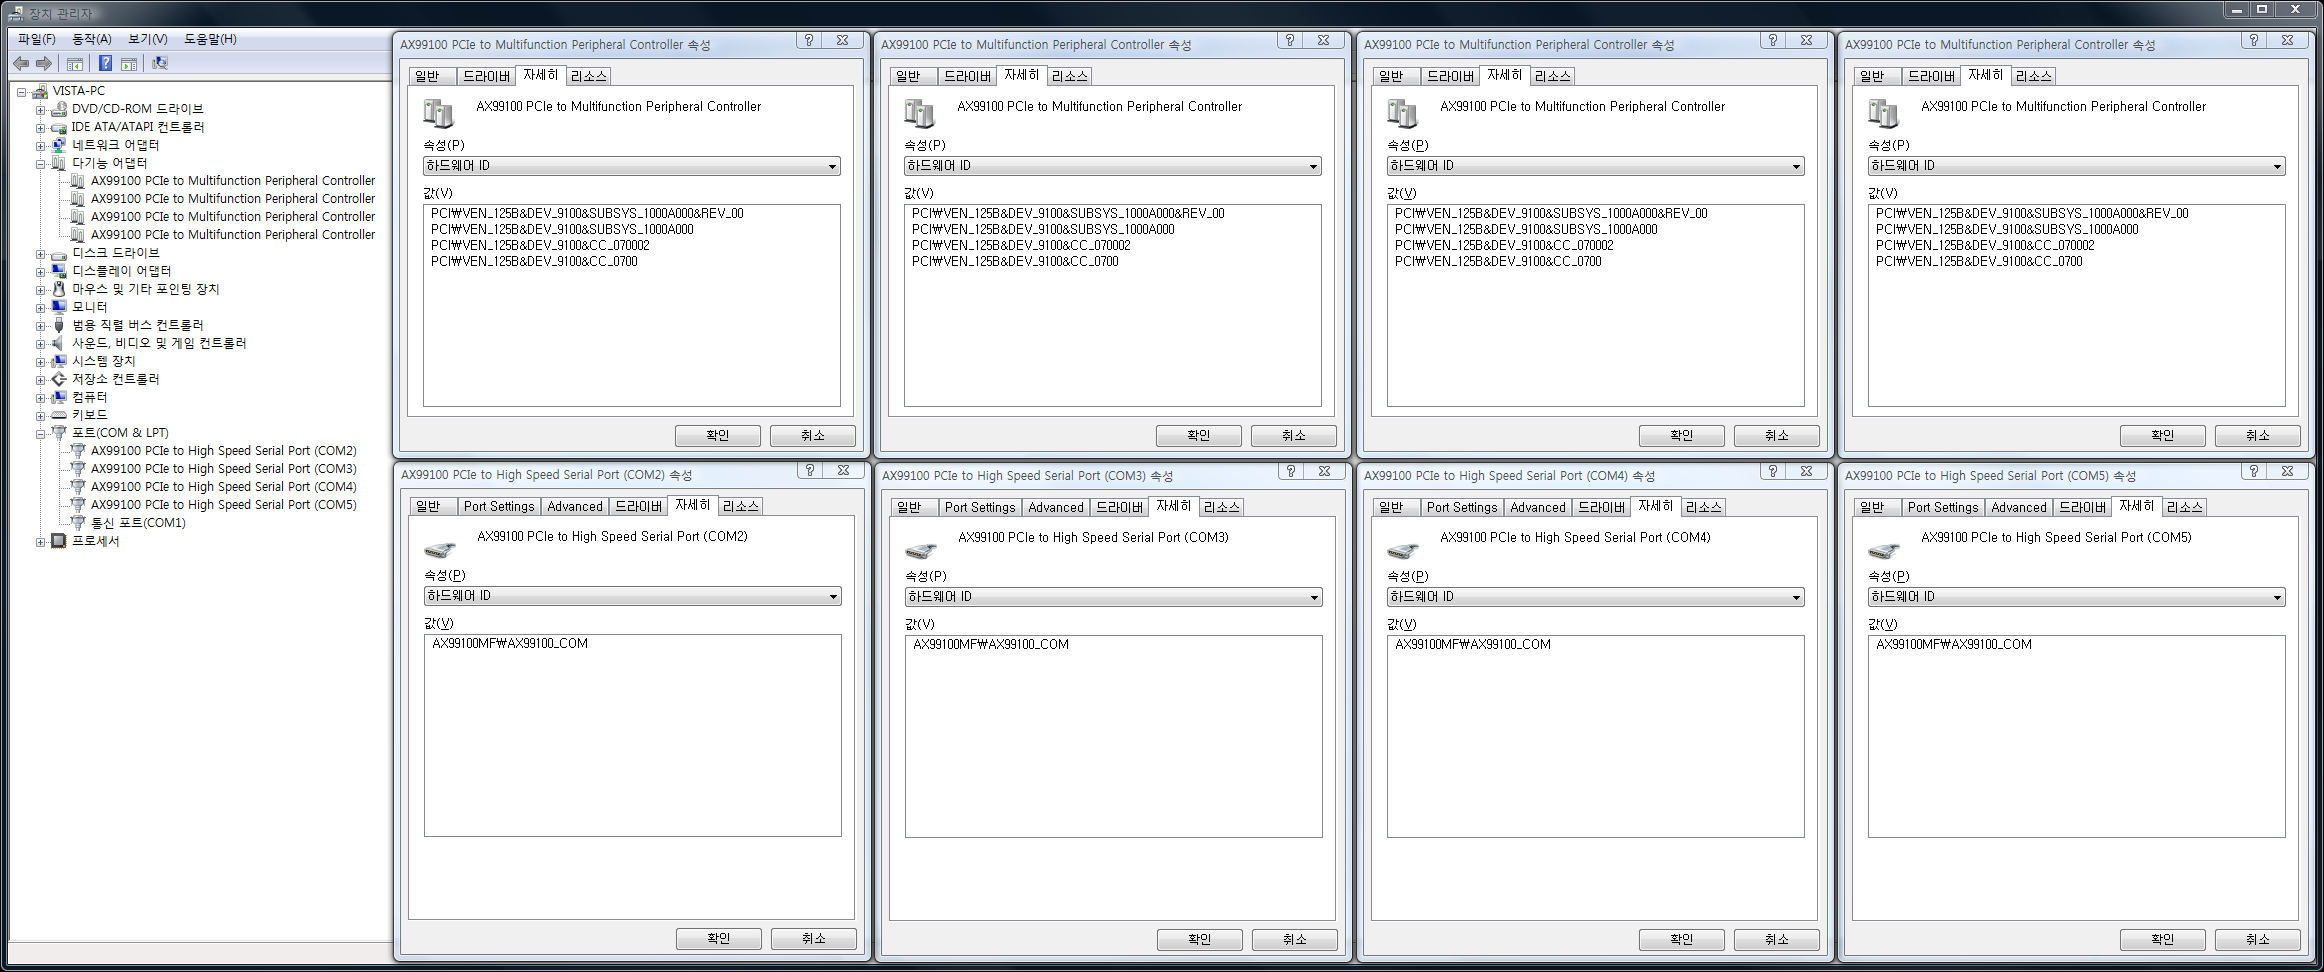Select AX99100 PCIe to High Speed Serial Port (COM4) row

coord(224,487)
